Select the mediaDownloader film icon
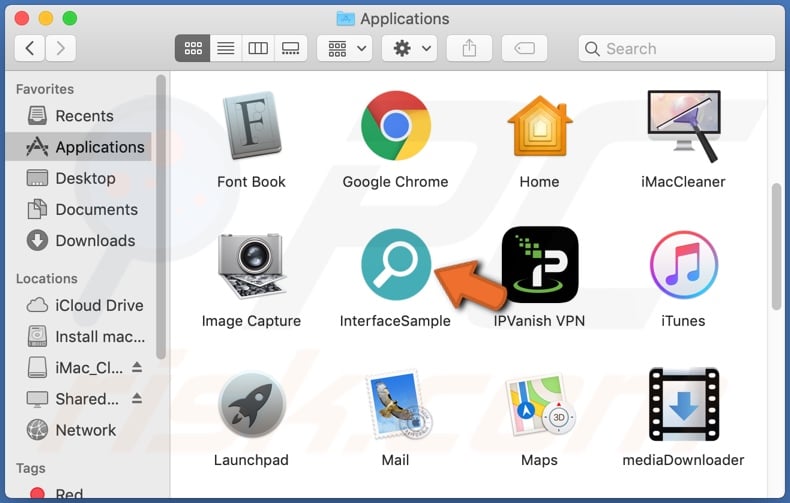The width and height of the screenshot is (790, 503). coord(684,404)
